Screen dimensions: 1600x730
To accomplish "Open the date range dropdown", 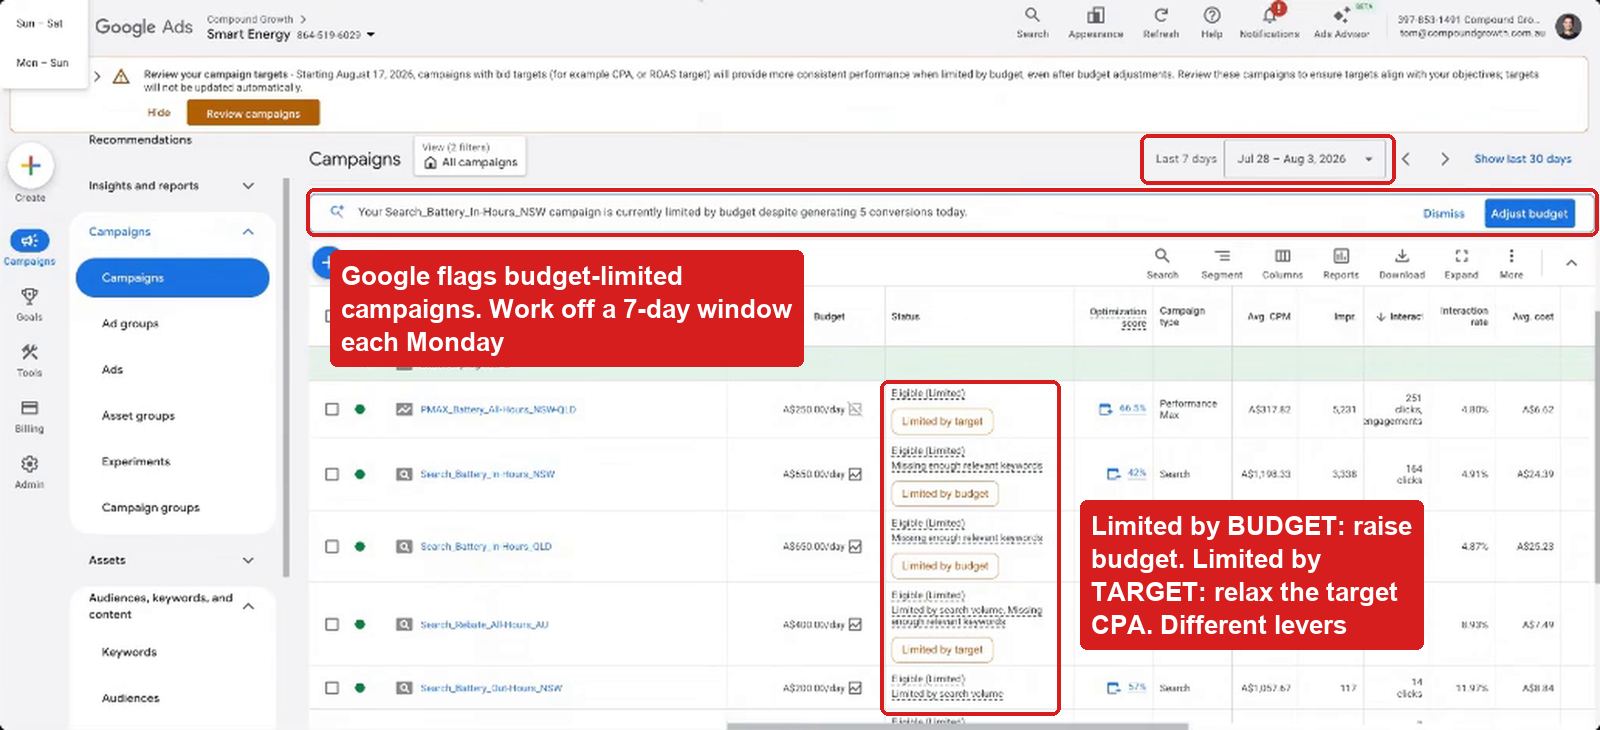I will tap(1305, 159).
